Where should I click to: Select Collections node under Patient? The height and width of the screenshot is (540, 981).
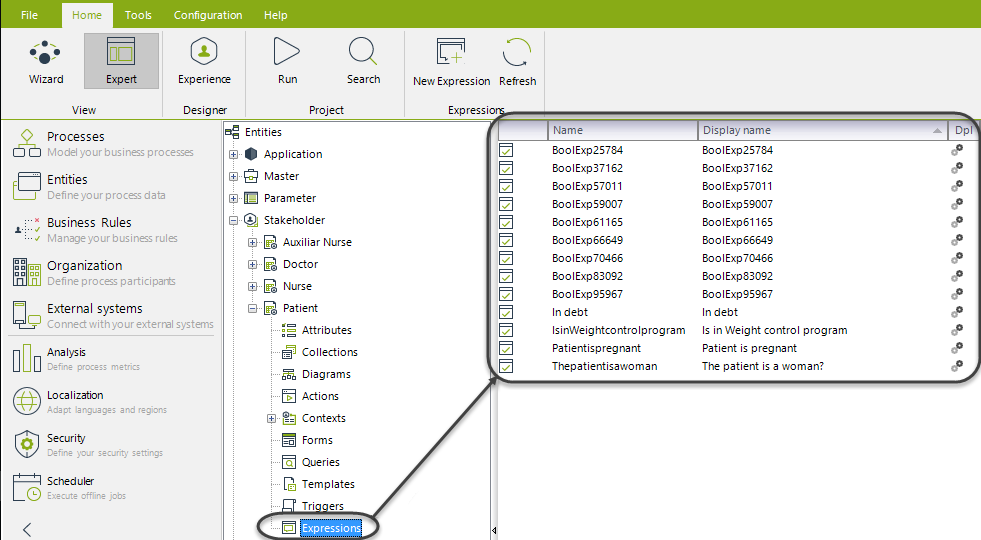(329, 352)
